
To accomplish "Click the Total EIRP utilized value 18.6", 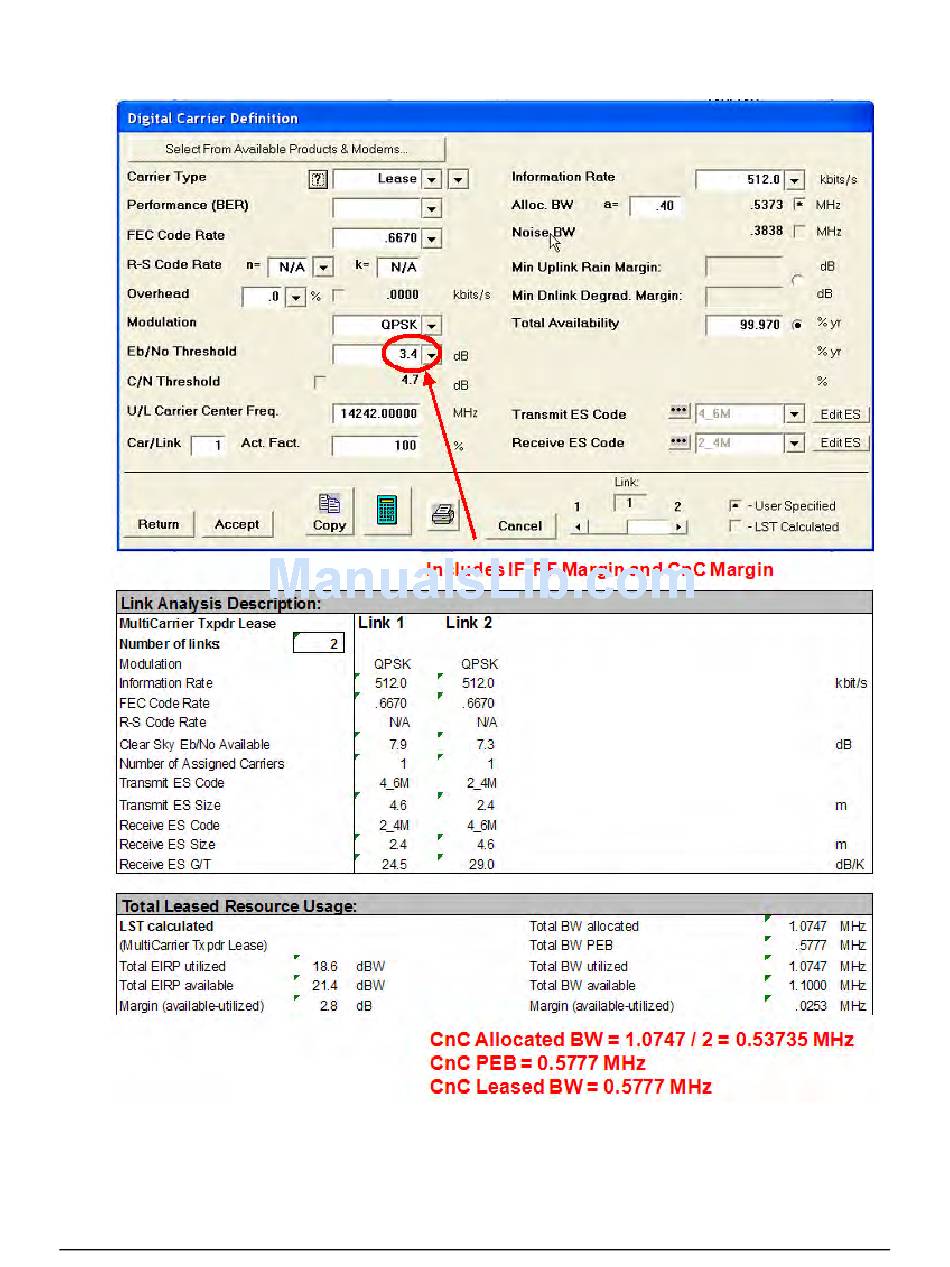I will click(325, 966).
